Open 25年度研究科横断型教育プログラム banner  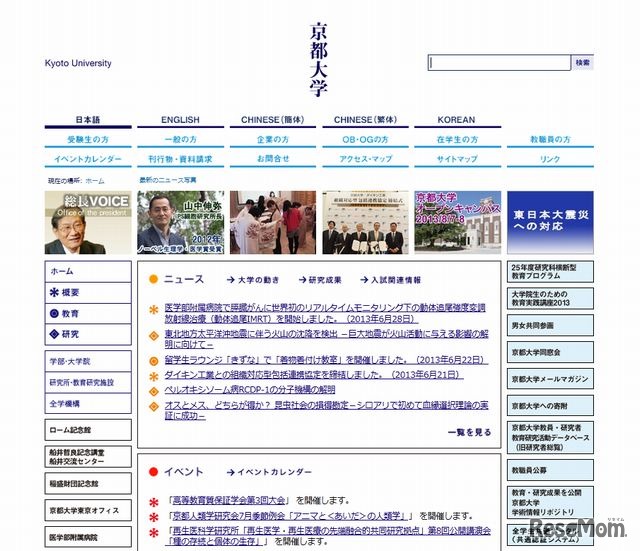550,272
